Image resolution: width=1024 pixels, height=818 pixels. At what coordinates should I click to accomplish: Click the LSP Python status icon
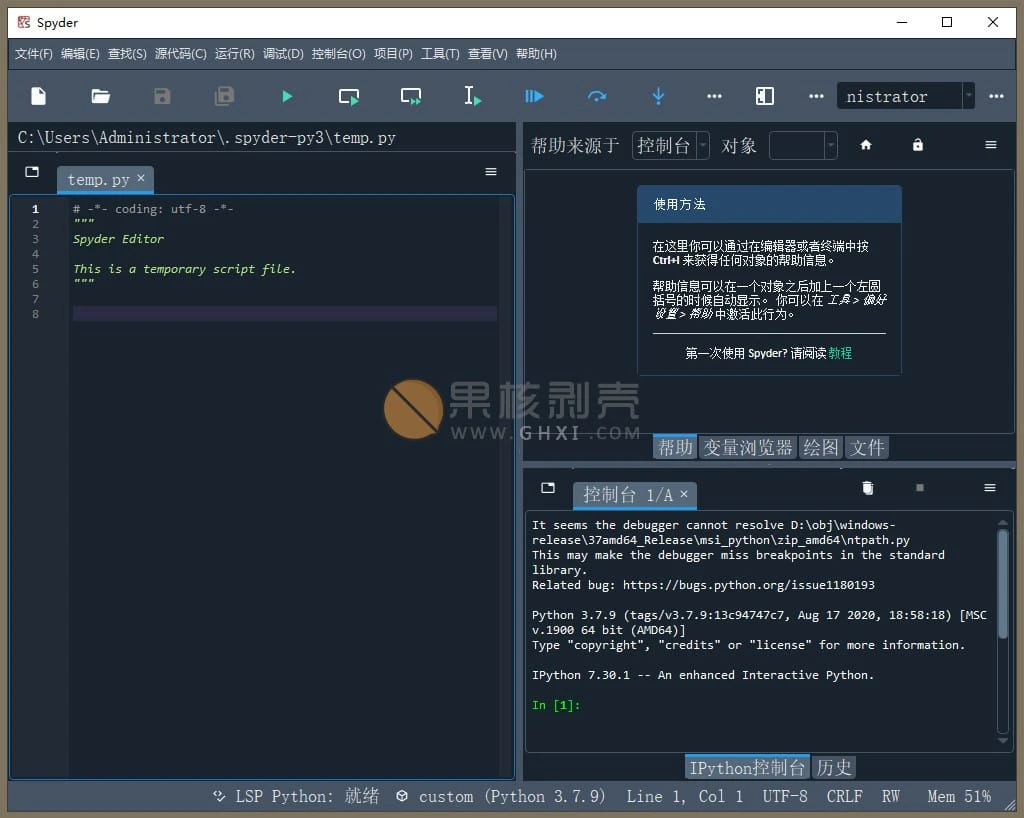219,796
